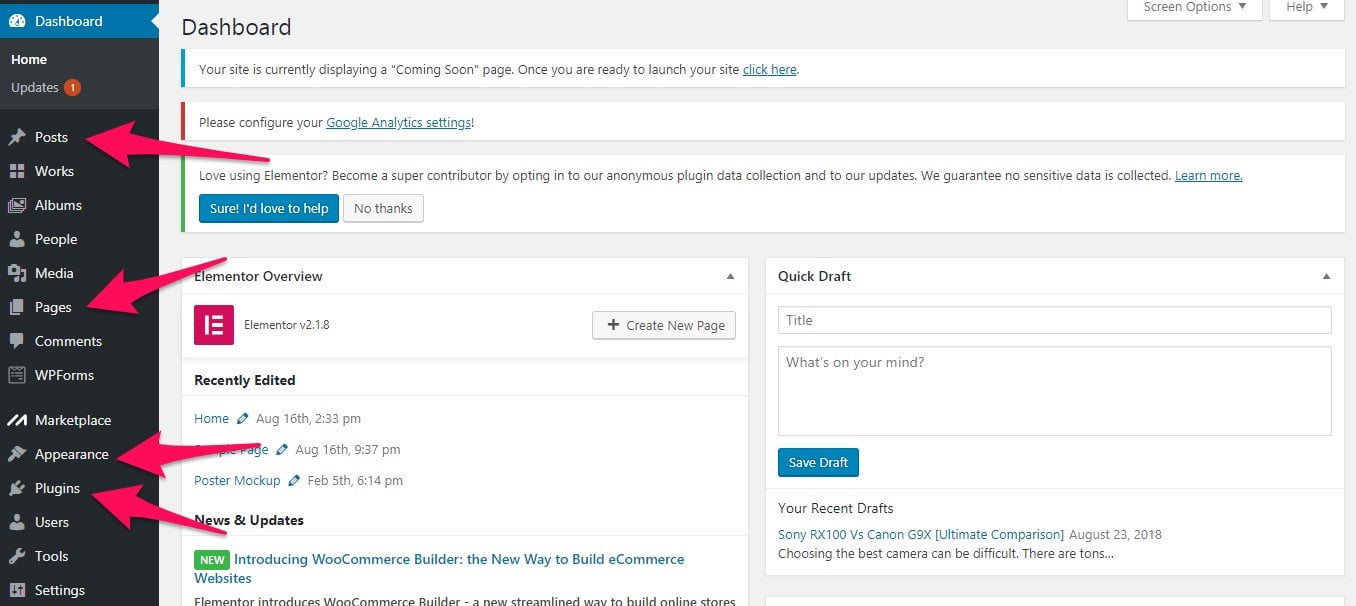Image resolution: width=1356 pixels, height=606 pixels.
Task: Click the Tools wrench icon
Action: (17, 556)
